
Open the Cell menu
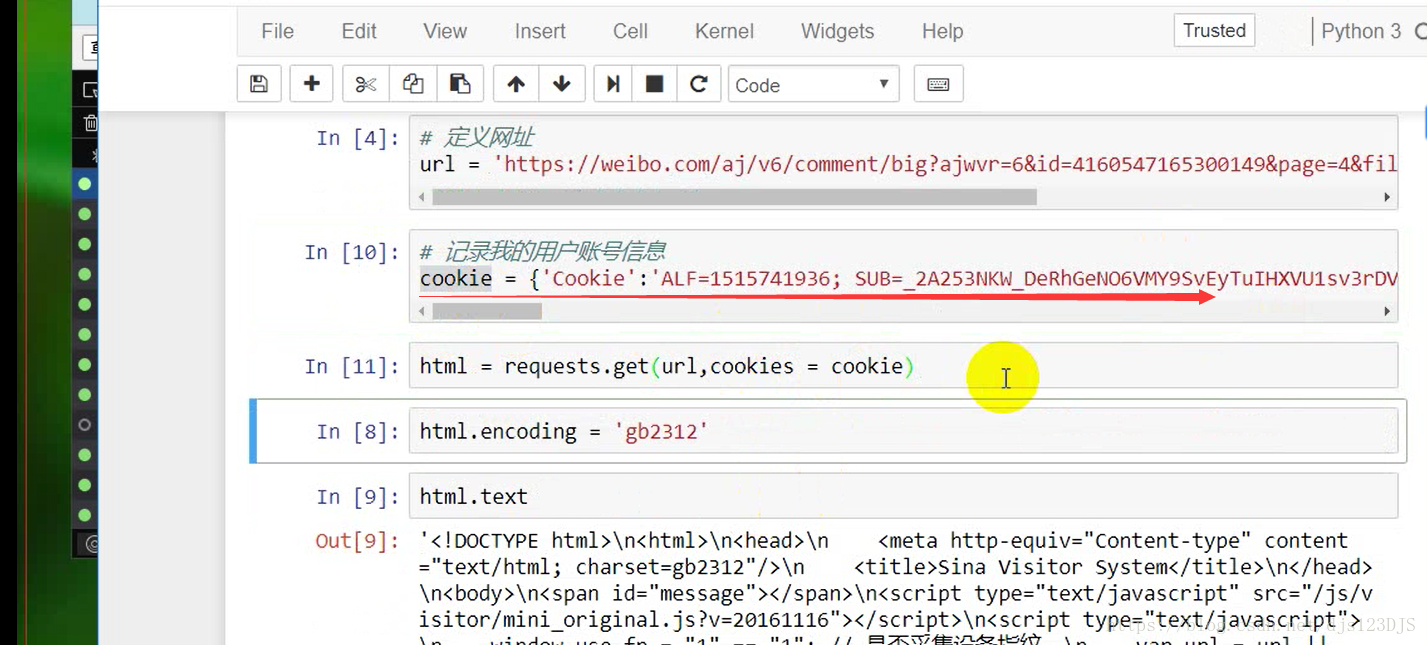click(x=630, y=31)
